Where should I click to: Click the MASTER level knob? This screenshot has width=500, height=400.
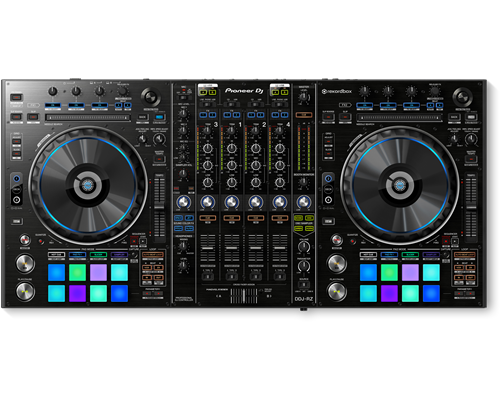click(x=303, y=97)
